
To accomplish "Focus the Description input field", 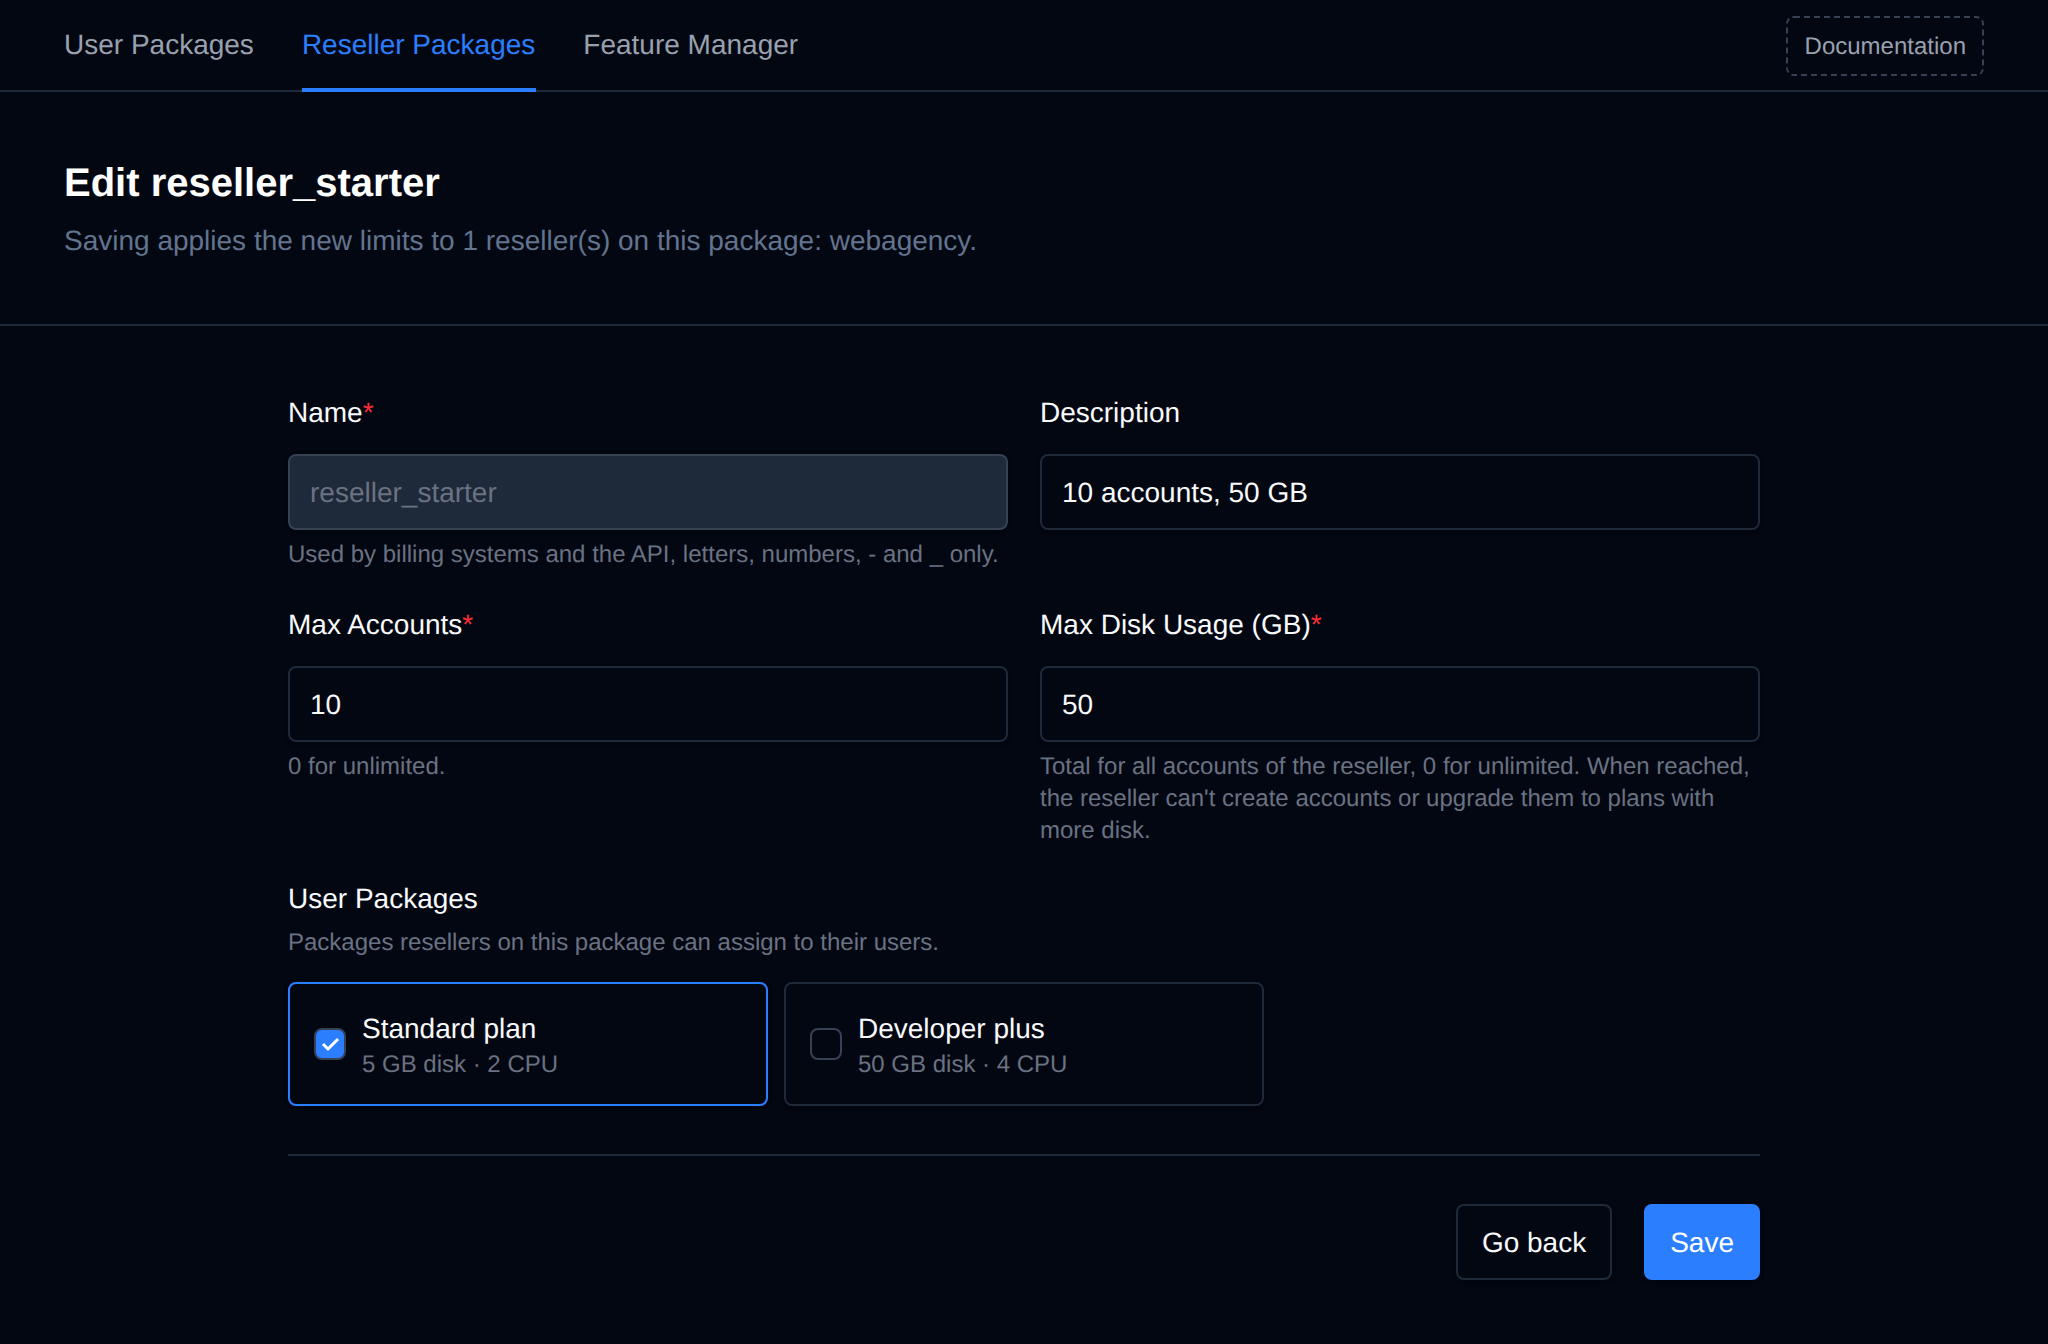I will 1399,492.
